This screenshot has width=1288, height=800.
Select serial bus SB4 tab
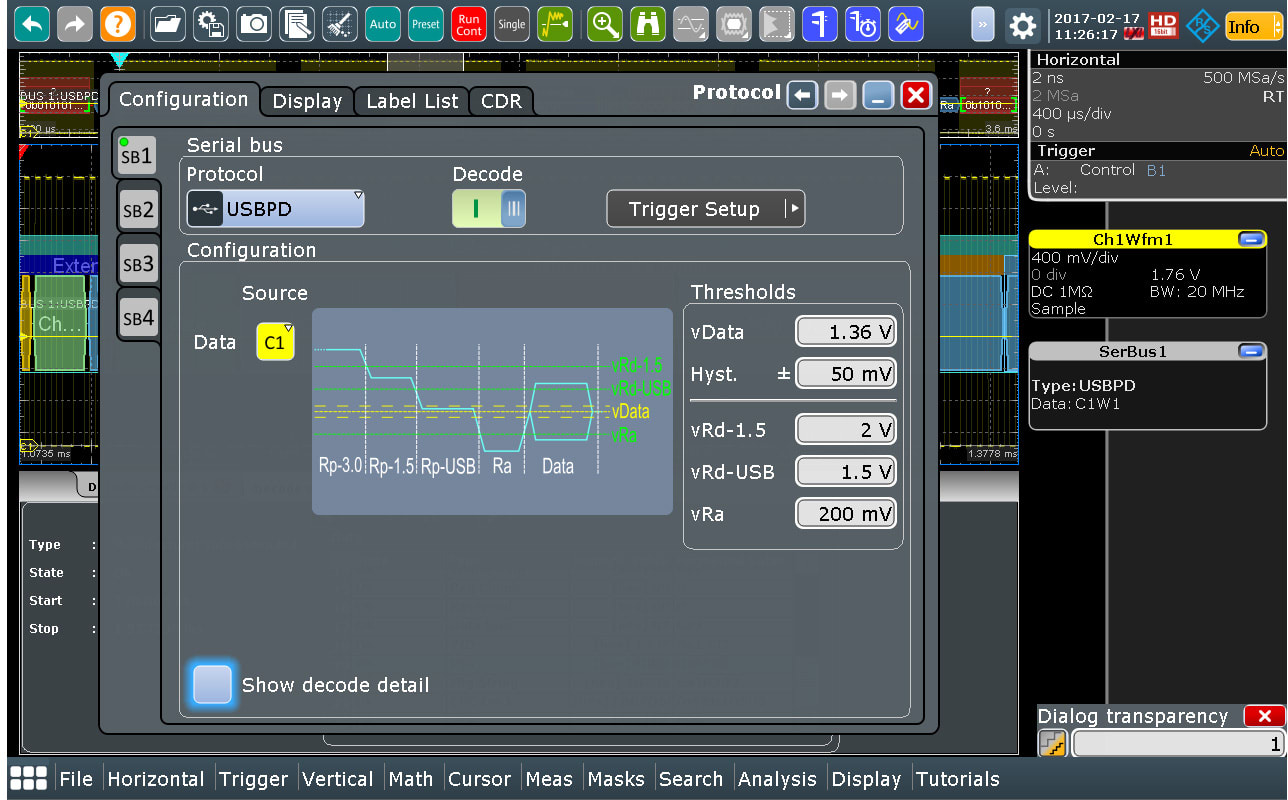tap(139, 318)
